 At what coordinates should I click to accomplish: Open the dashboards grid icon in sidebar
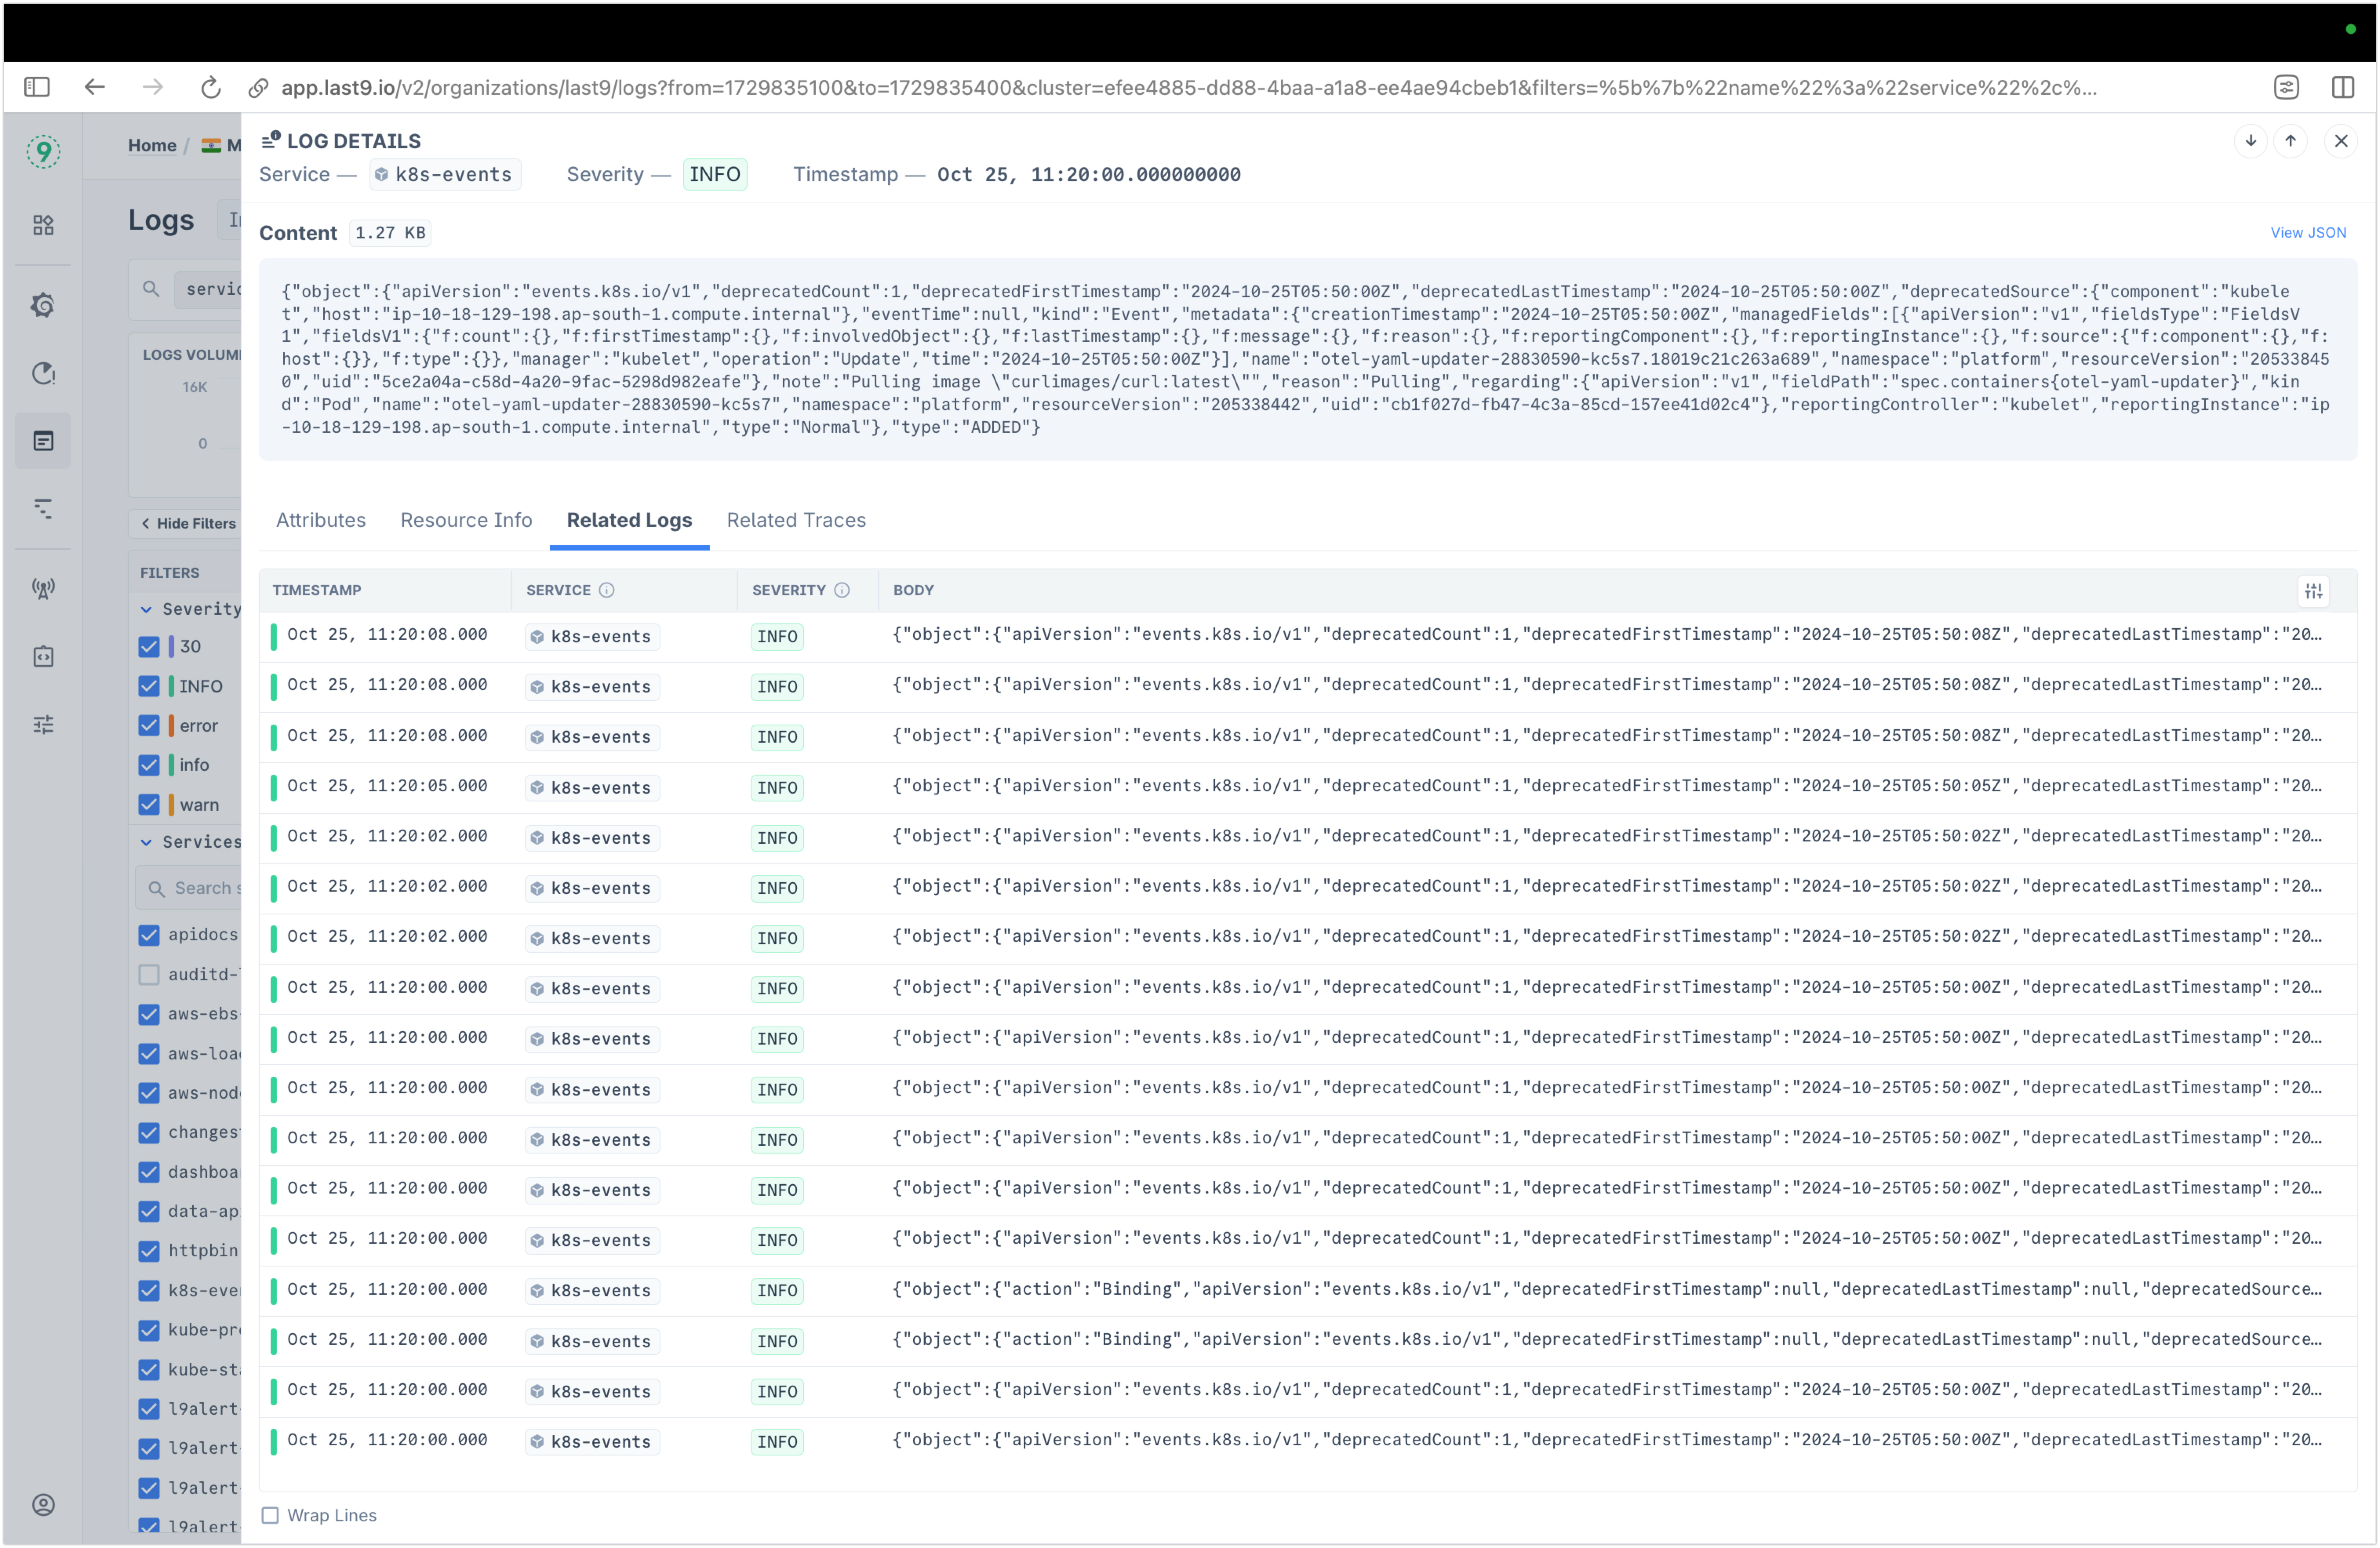pos(43,225)
